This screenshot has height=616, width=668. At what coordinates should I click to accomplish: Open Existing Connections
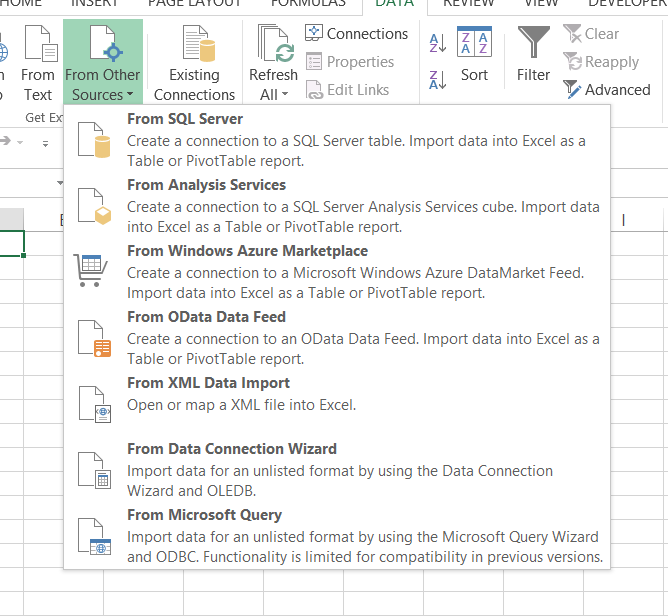(194, 62)
